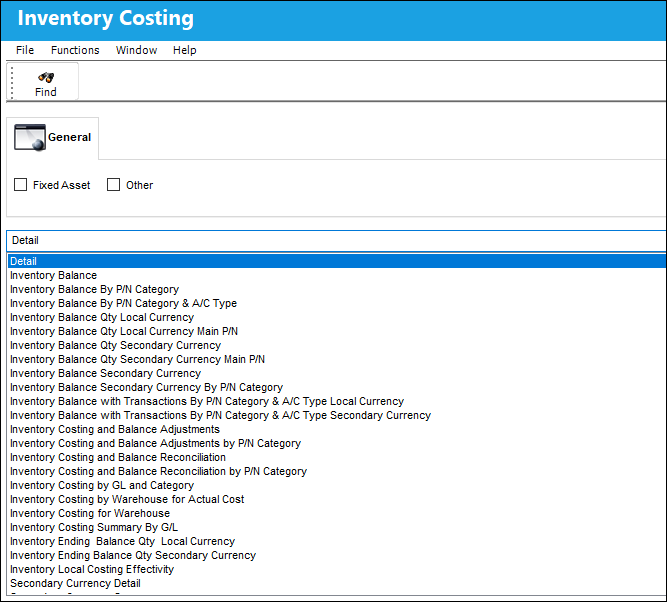667x602 pixels.
Task: Open the Window menu
Action: click(x=136, y=50)
